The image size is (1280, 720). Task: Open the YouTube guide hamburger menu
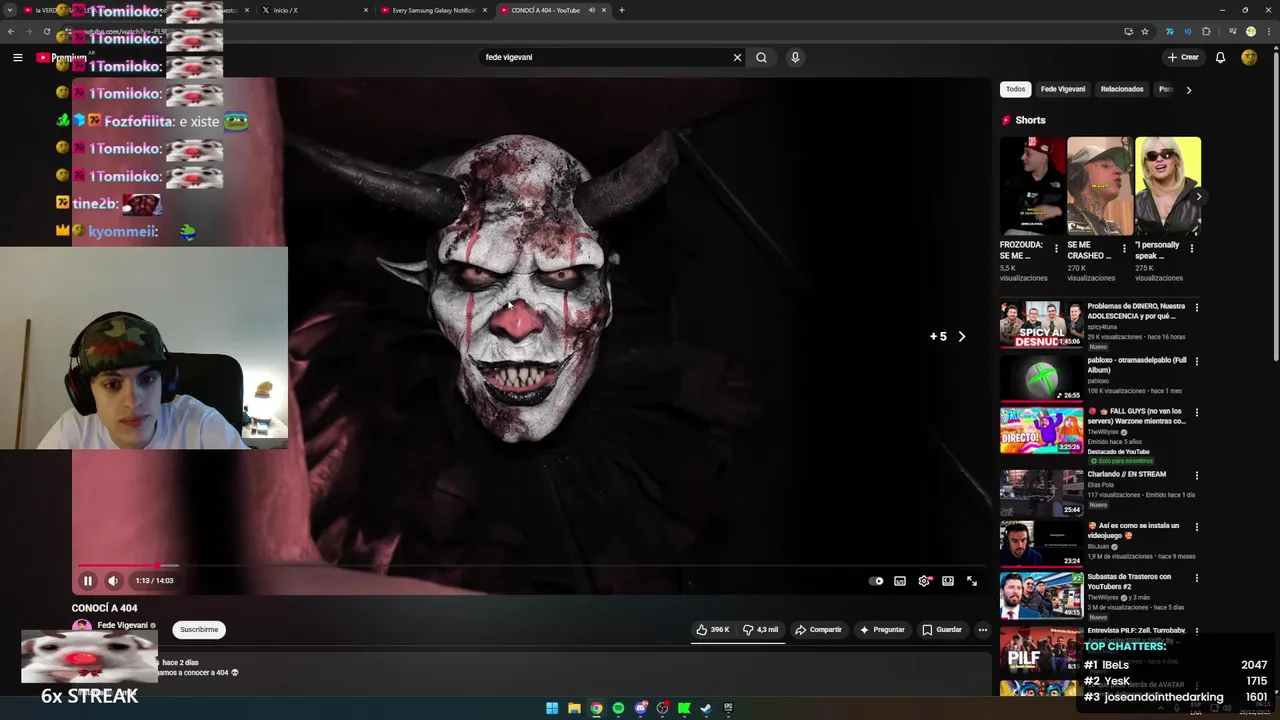pos(18,58)
